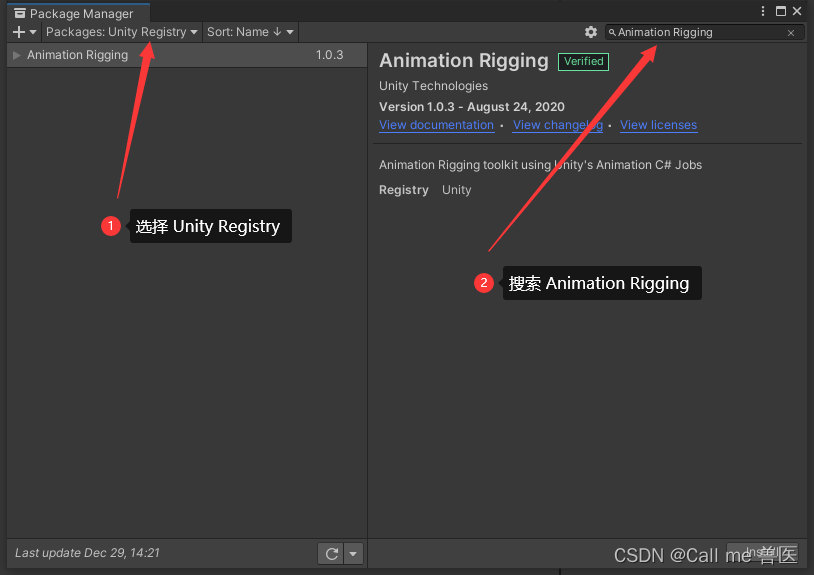814x575 pixels.
Task: Expand the Animation Rigging package row
Action: point(17,55)
